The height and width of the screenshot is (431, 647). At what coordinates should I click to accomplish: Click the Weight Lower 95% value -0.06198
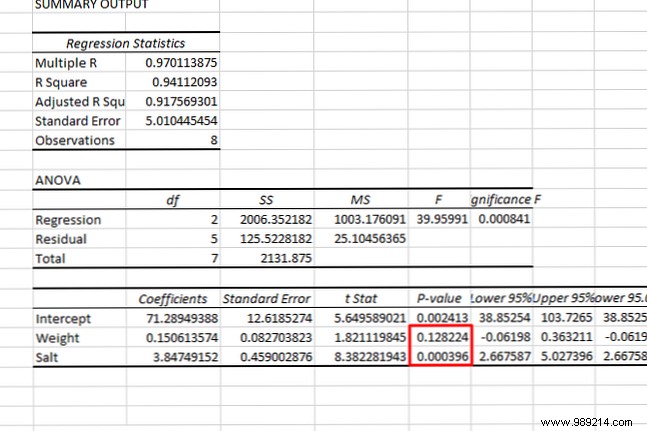point(505,337)
